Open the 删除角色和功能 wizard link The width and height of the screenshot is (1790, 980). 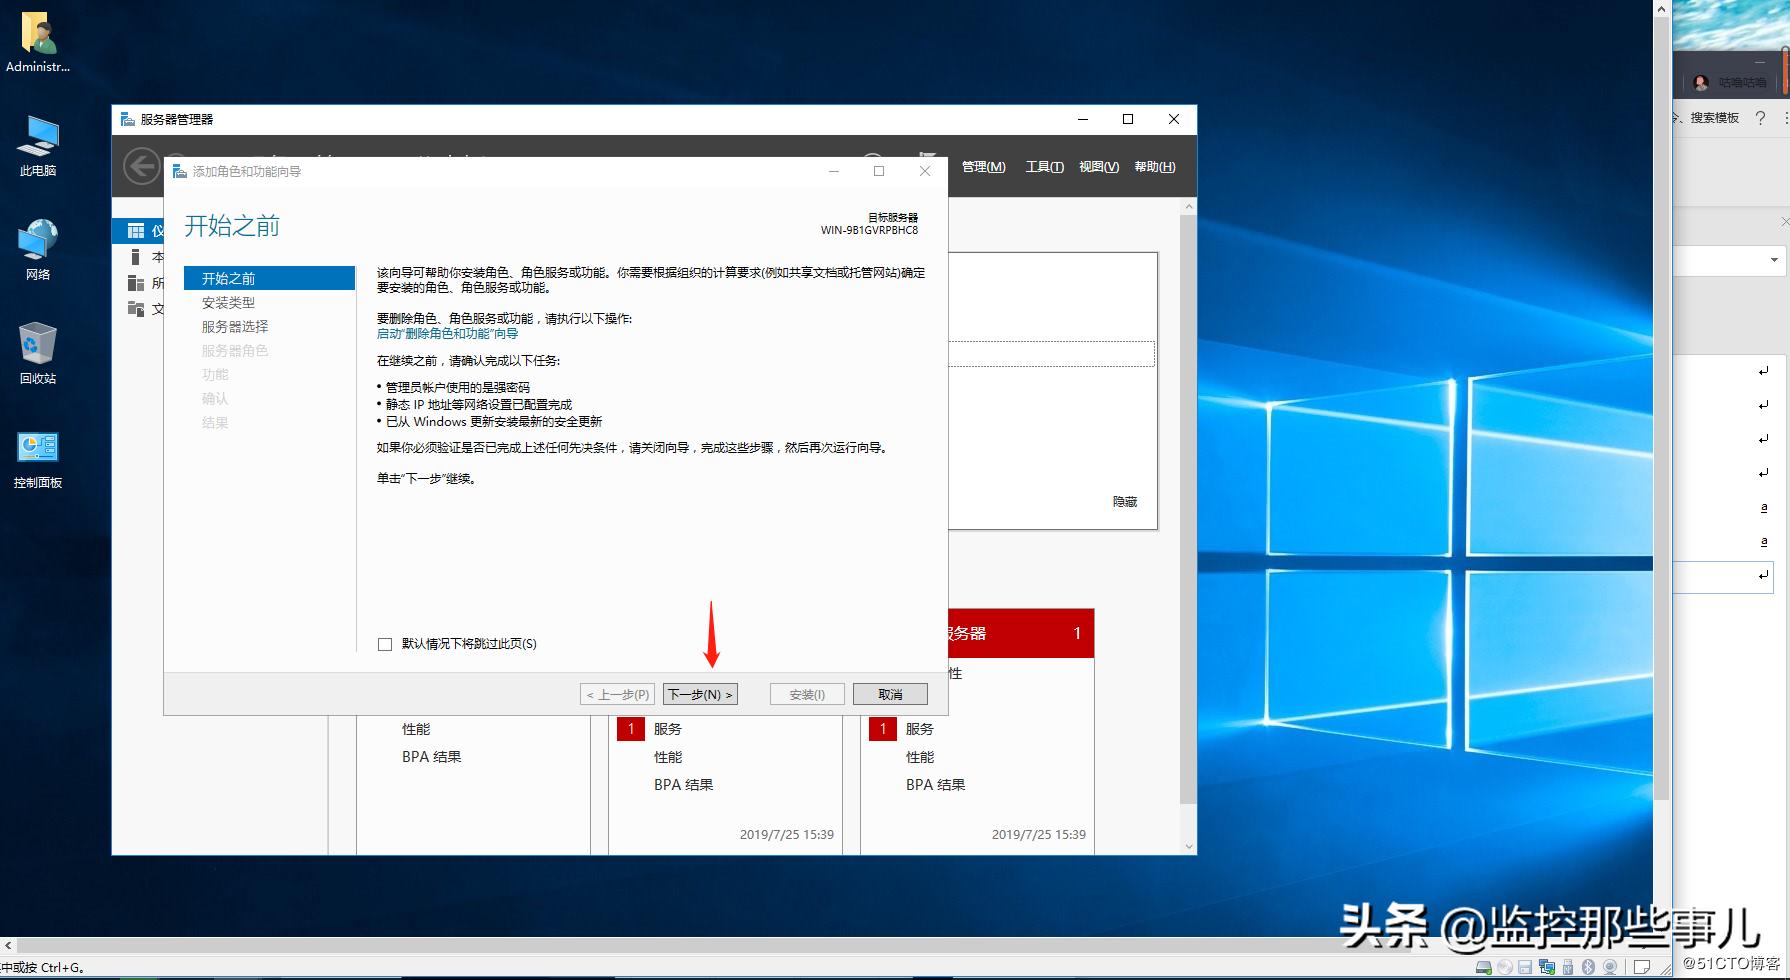tap(447, 334)
